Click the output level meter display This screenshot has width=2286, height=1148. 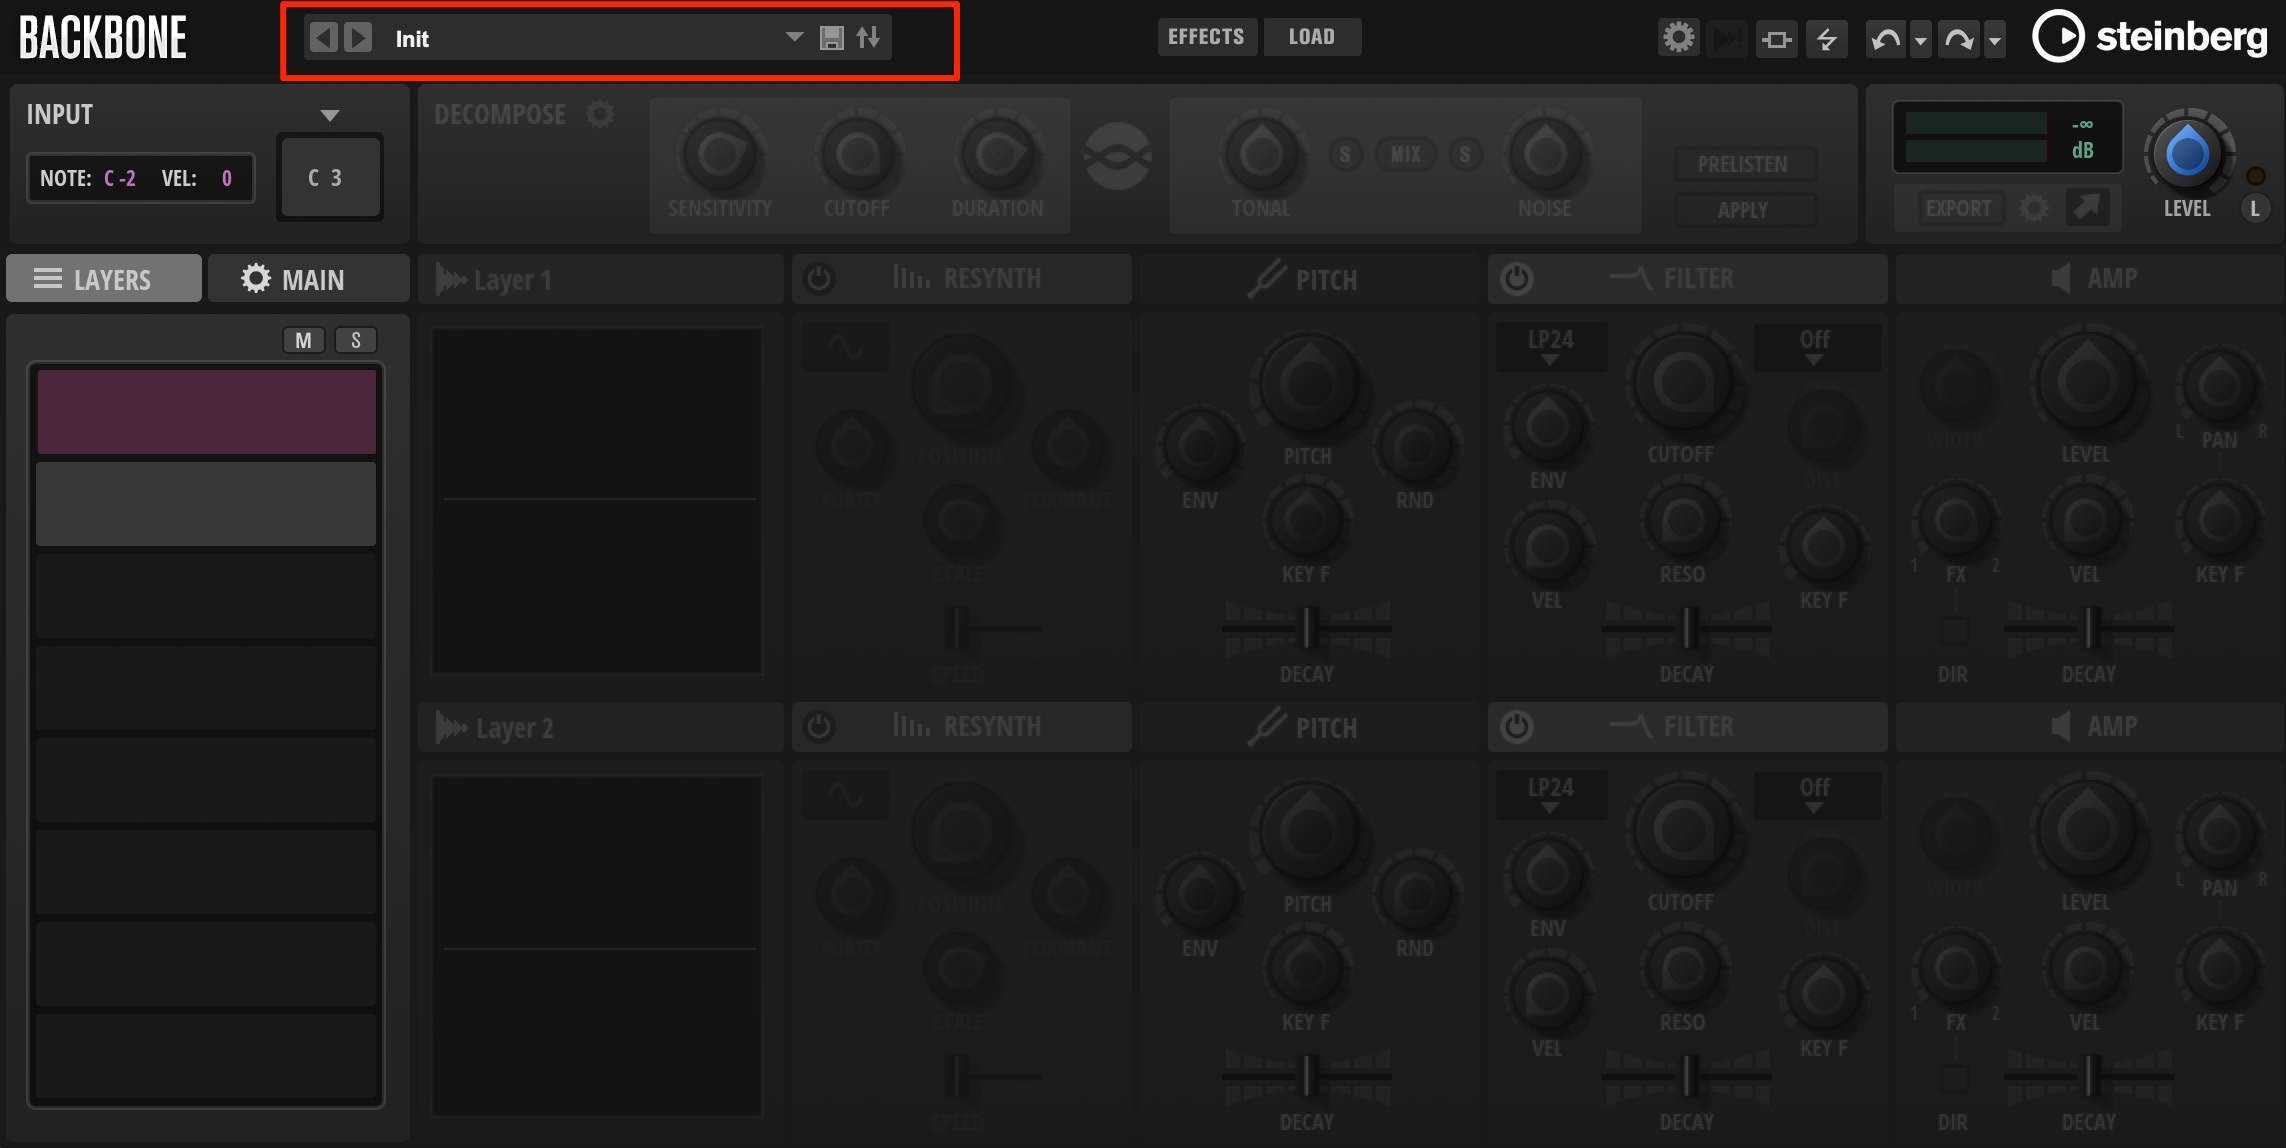tap(2008, 137)
